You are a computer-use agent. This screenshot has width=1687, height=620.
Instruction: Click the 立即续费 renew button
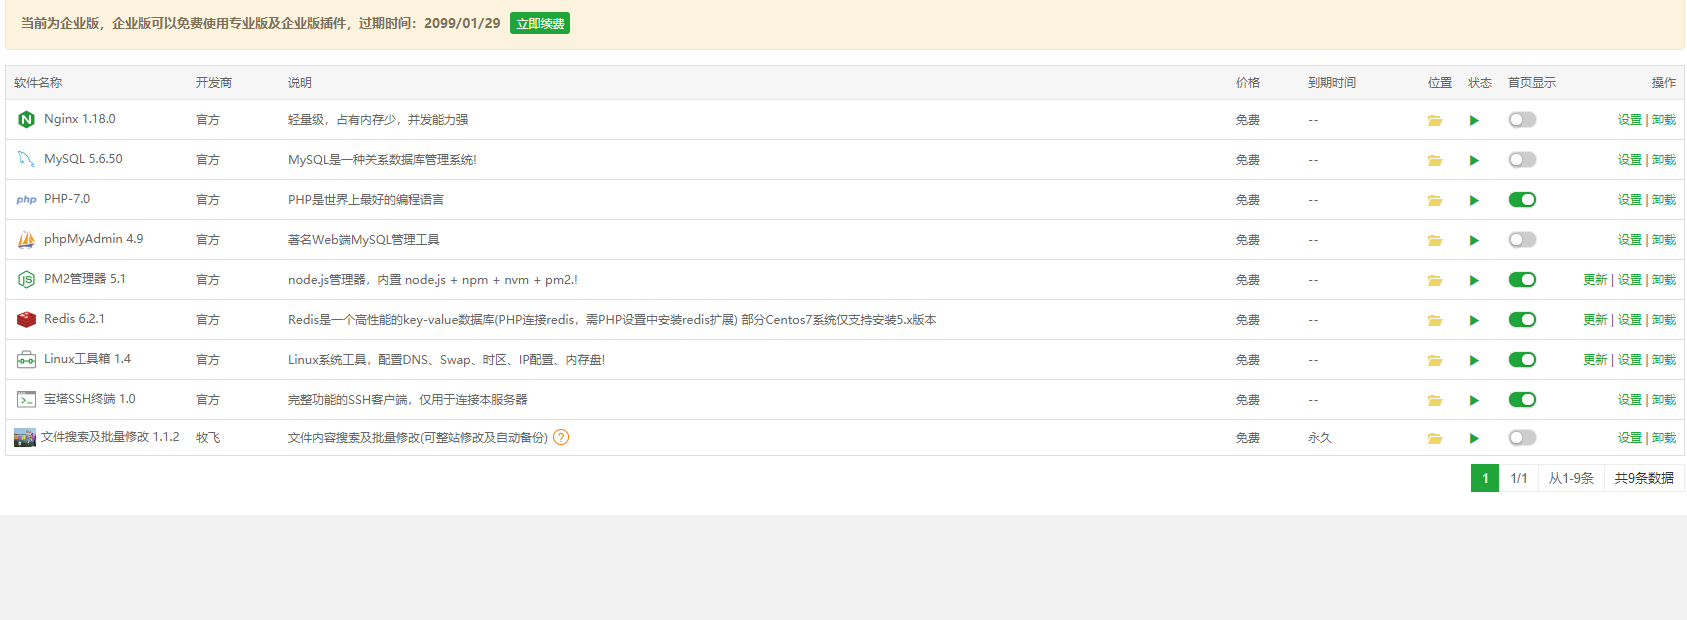(x=539, y=23)
